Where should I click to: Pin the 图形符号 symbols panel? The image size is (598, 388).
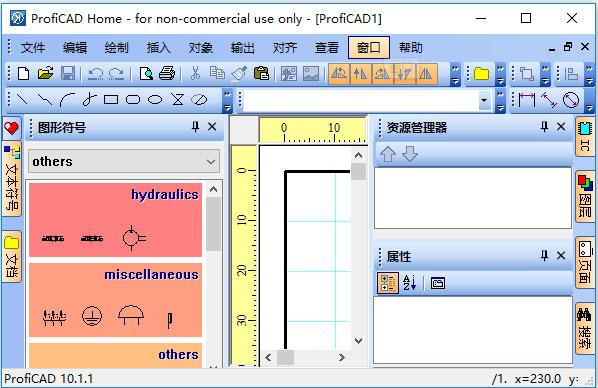(x=195, y=127)
